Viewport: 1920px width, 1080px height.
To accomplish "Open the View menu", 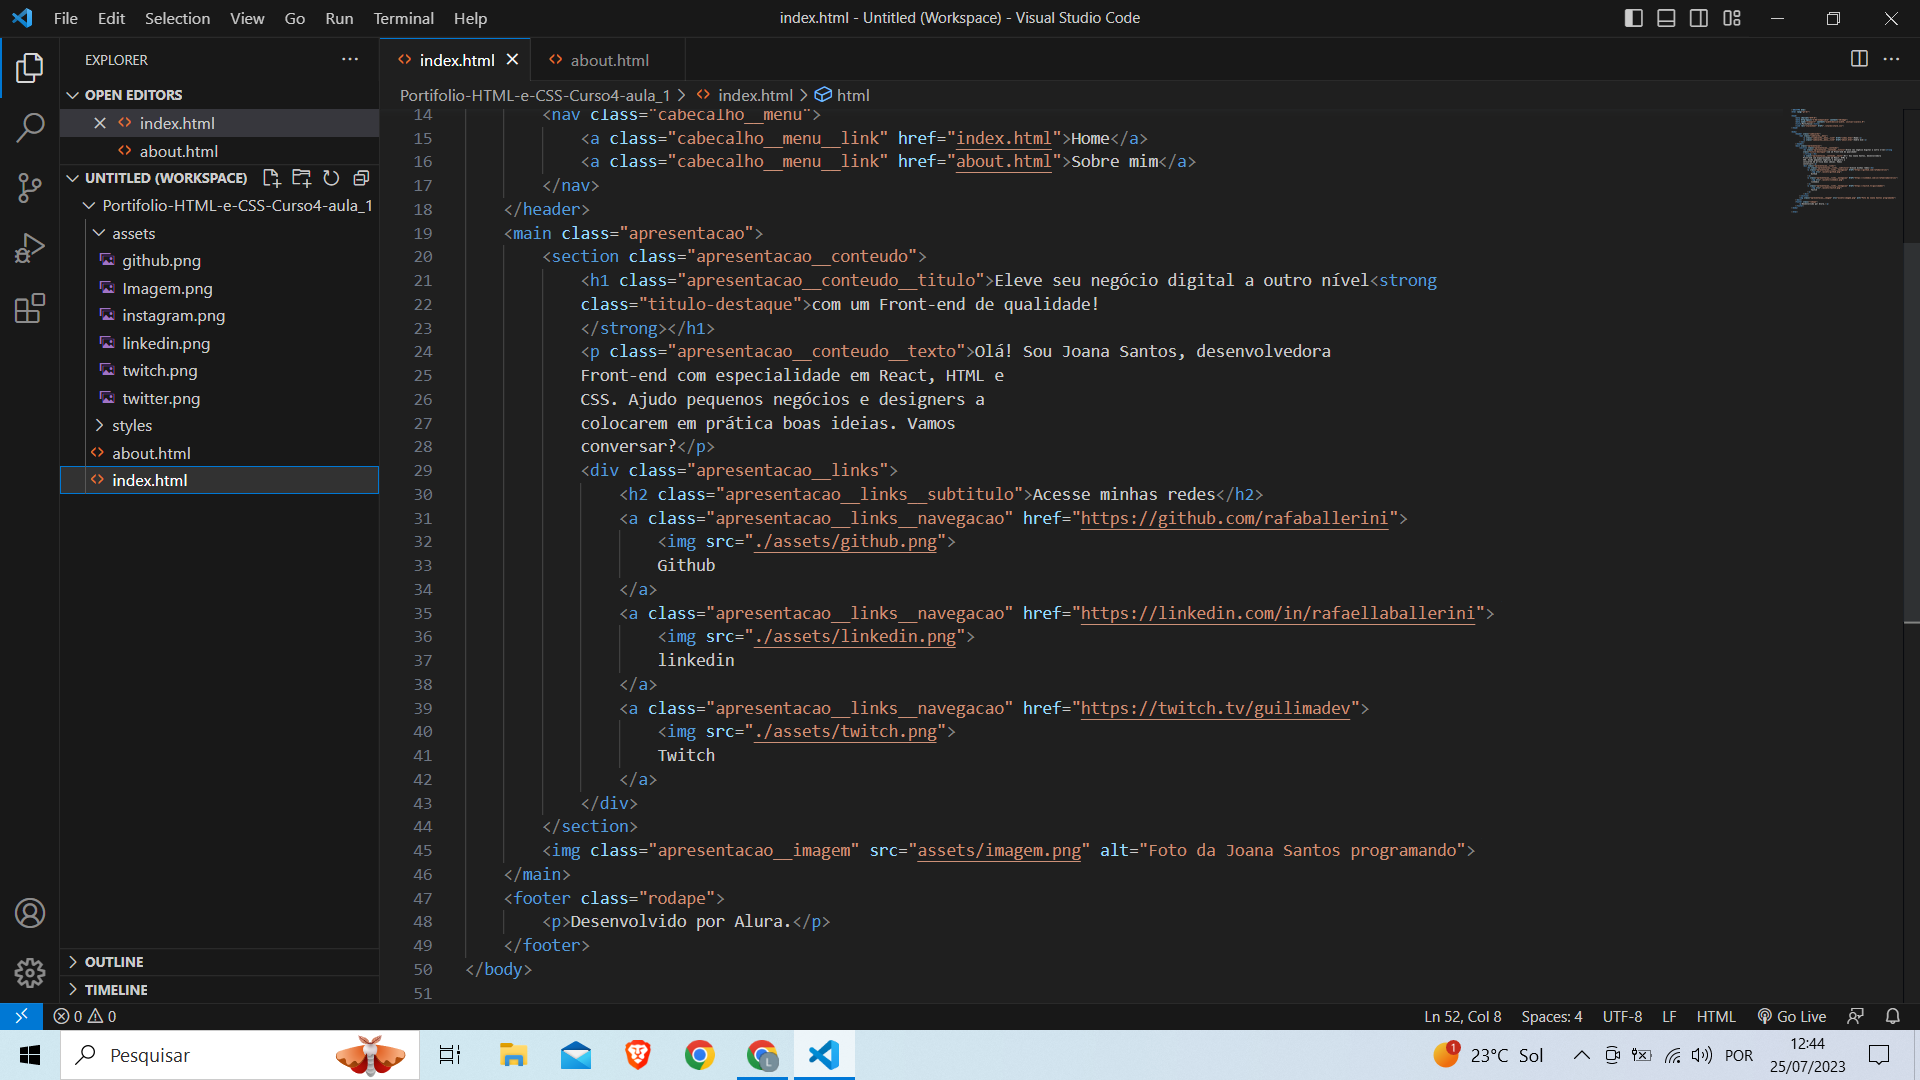I will (247, 18).
